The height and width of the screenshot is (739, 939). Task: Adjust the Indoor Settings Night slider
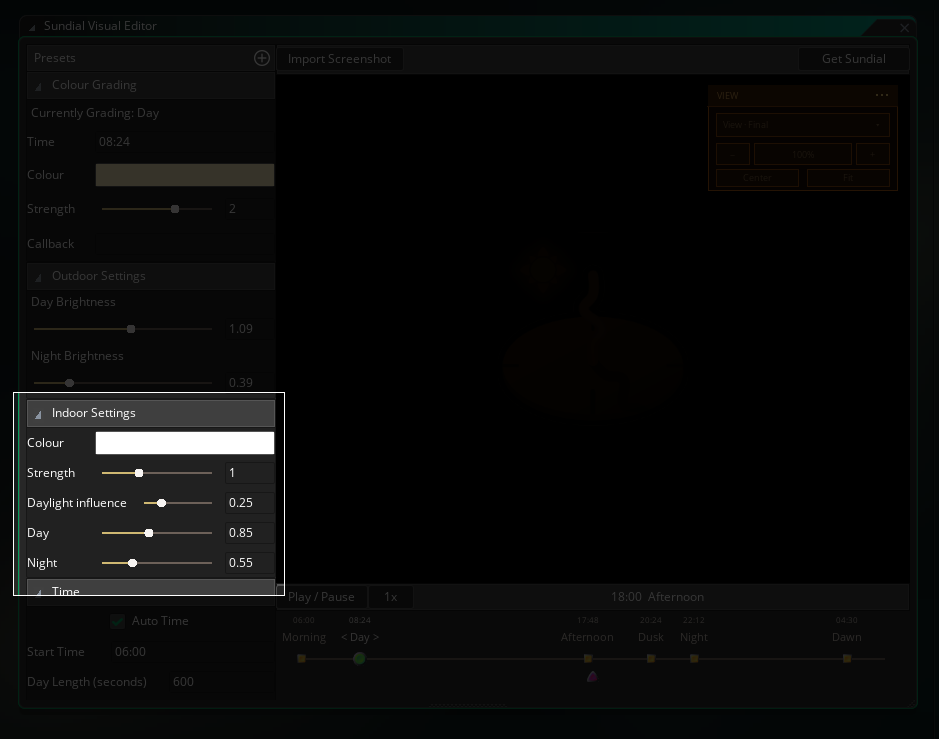157,563
